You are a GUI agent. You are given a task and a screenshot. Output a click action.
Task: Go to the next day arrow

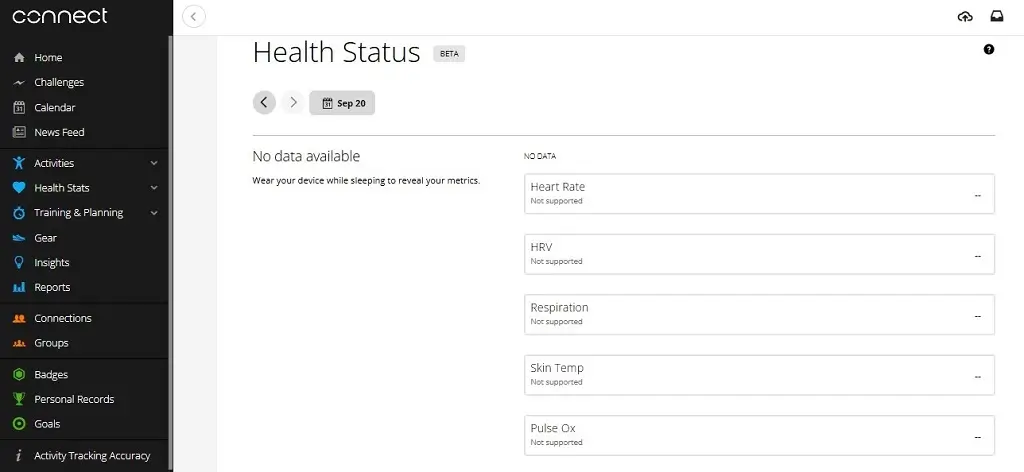pyautogui.click(x=293, y=102)
